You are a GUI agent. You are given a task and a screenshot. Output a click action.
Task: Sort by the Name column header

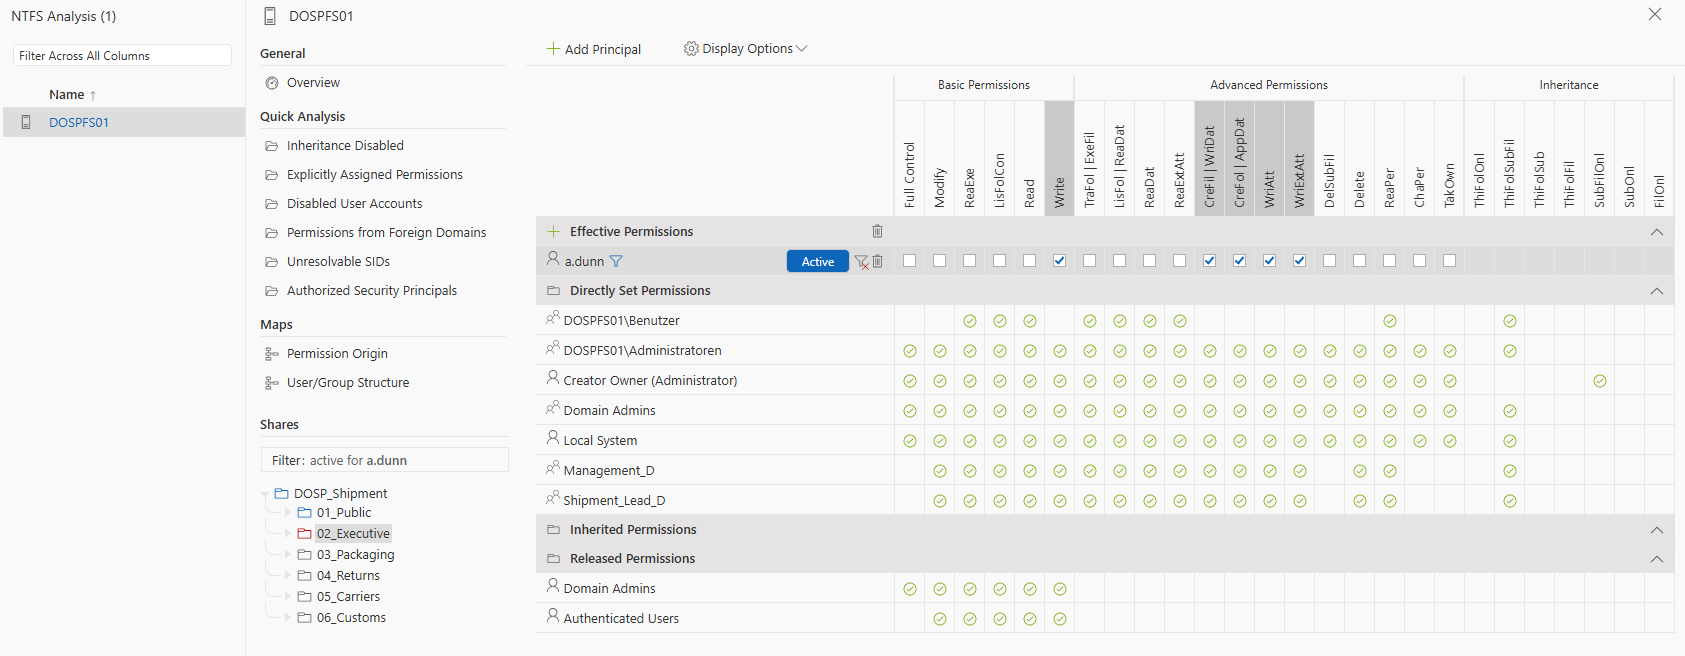coord(67,95)
